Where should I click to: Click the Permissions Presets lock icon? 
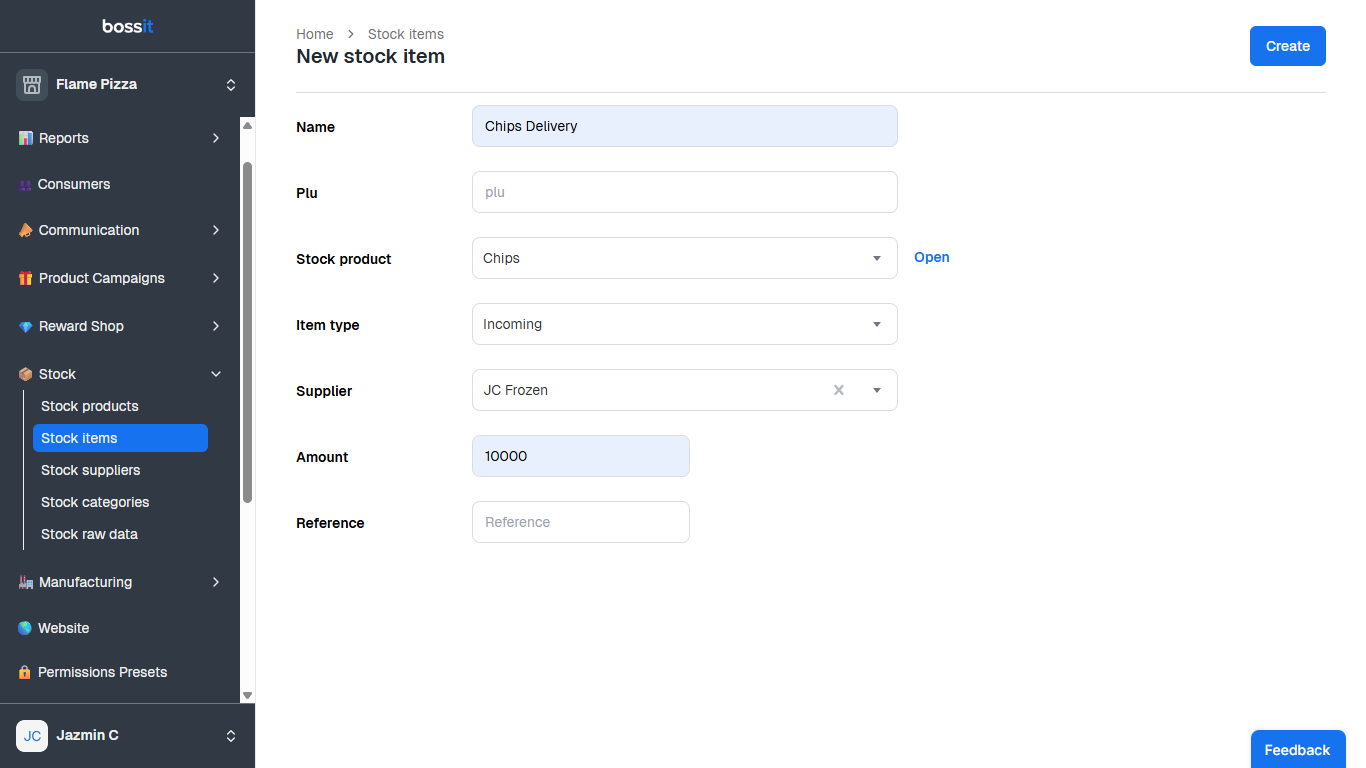[25, 672]
